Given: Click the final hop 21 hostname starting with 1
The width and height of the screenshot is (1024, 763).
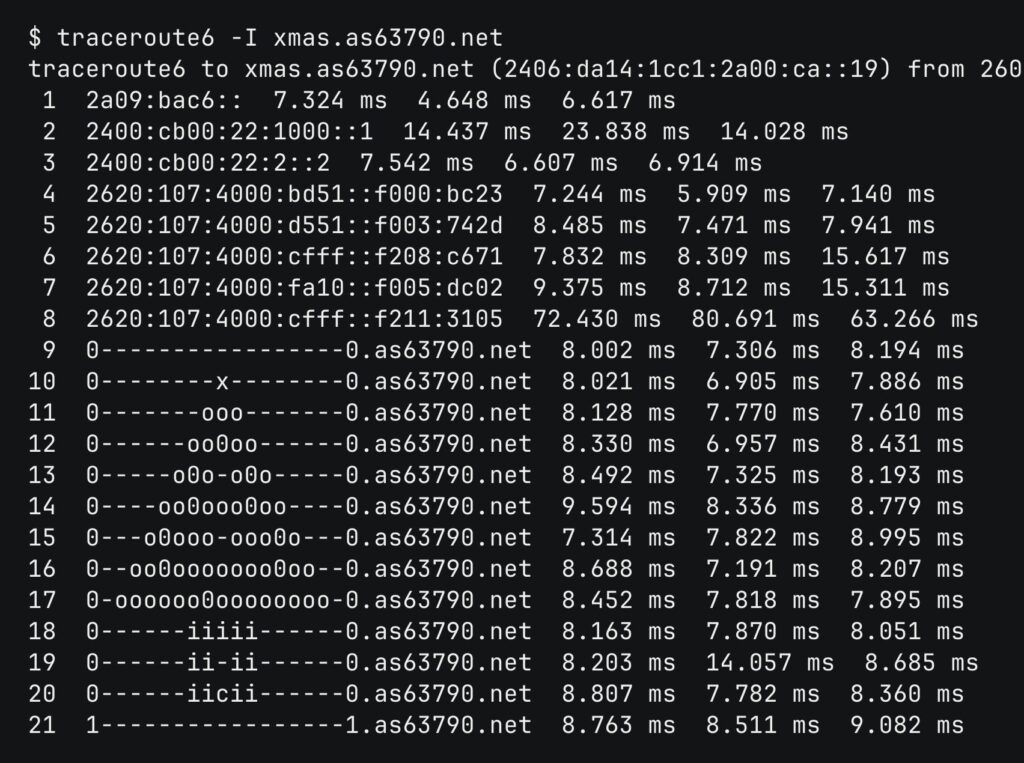Looking at the screenshot, I should [308, 726].
